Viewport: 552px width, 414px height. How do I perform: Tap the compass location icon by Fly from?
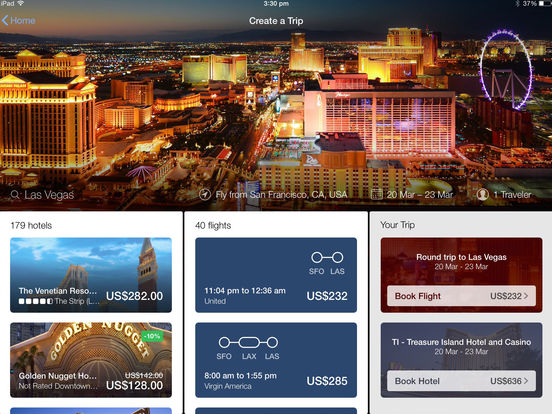click(x=205, y=194)
